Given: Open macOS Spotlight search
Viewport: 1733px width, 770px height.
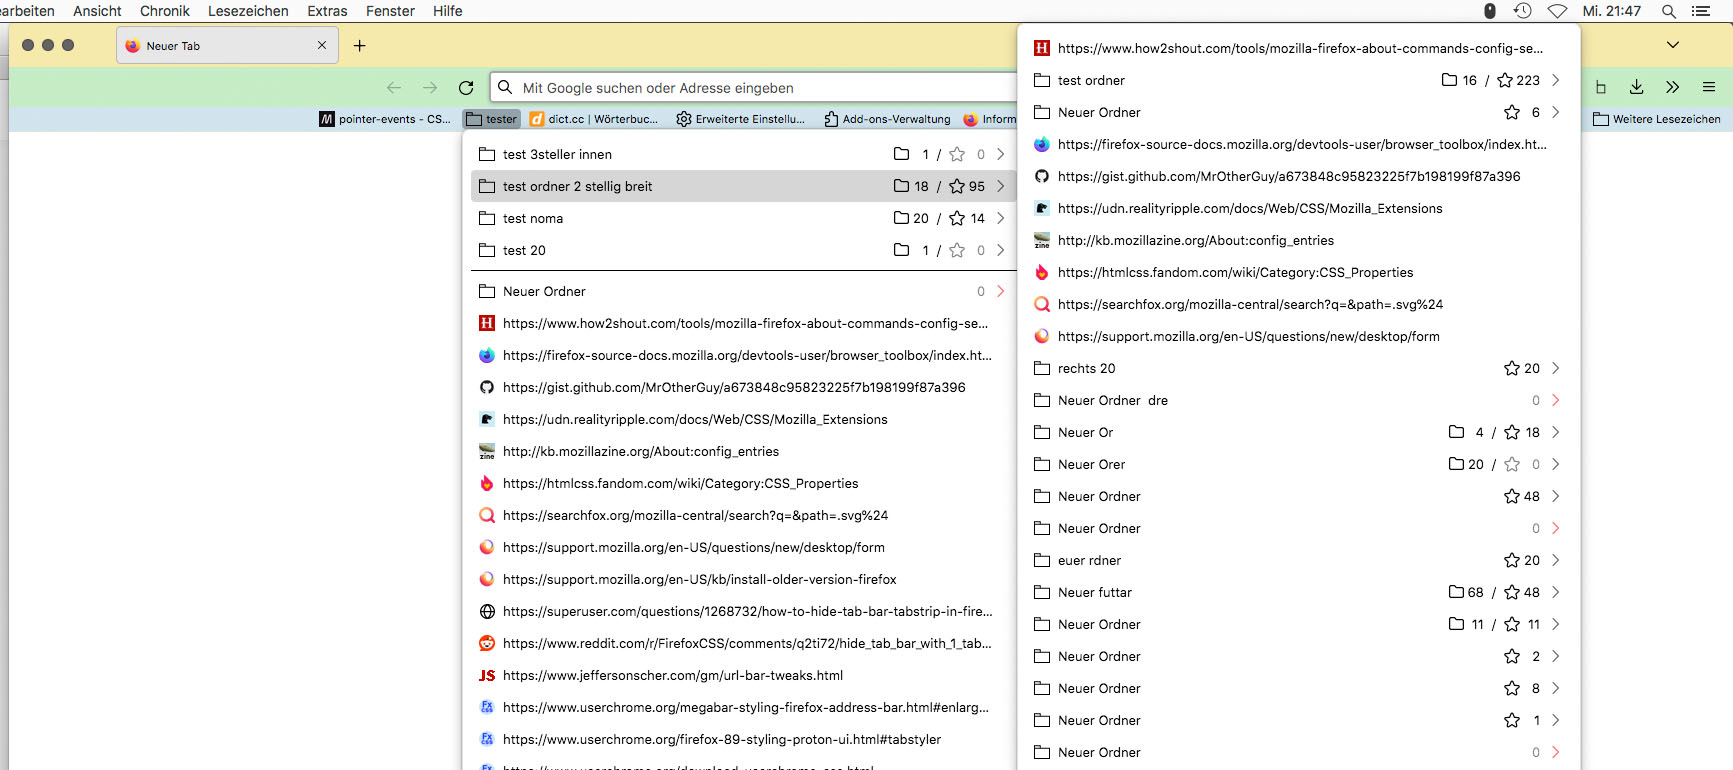Looking at the screenshot, I should [x=1668, y=11].
